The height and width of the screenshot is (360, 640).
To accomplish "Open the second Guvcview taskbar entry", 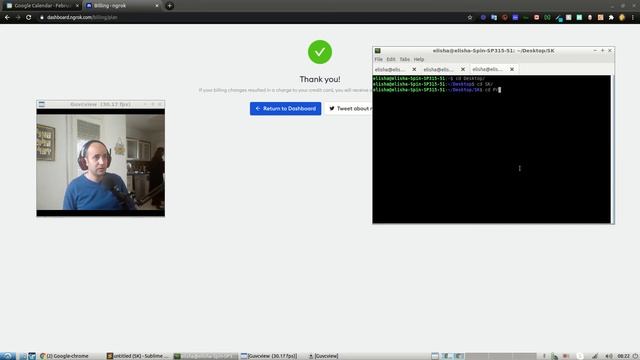I will (324, 356).
